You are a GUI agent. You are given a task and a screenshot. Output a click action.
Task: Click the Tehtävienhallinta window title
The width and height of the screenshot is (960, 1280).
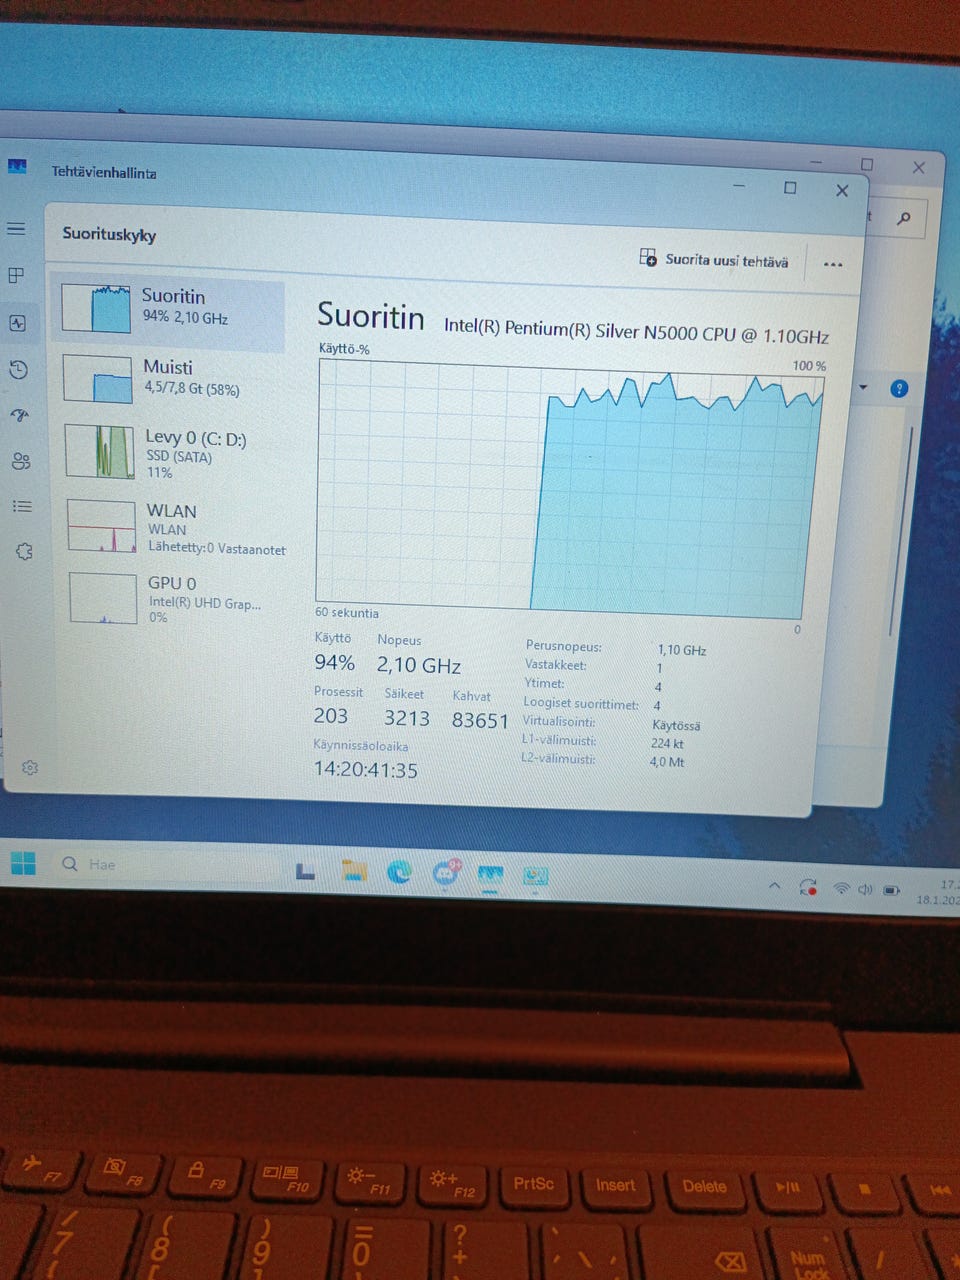coord(104,172)
